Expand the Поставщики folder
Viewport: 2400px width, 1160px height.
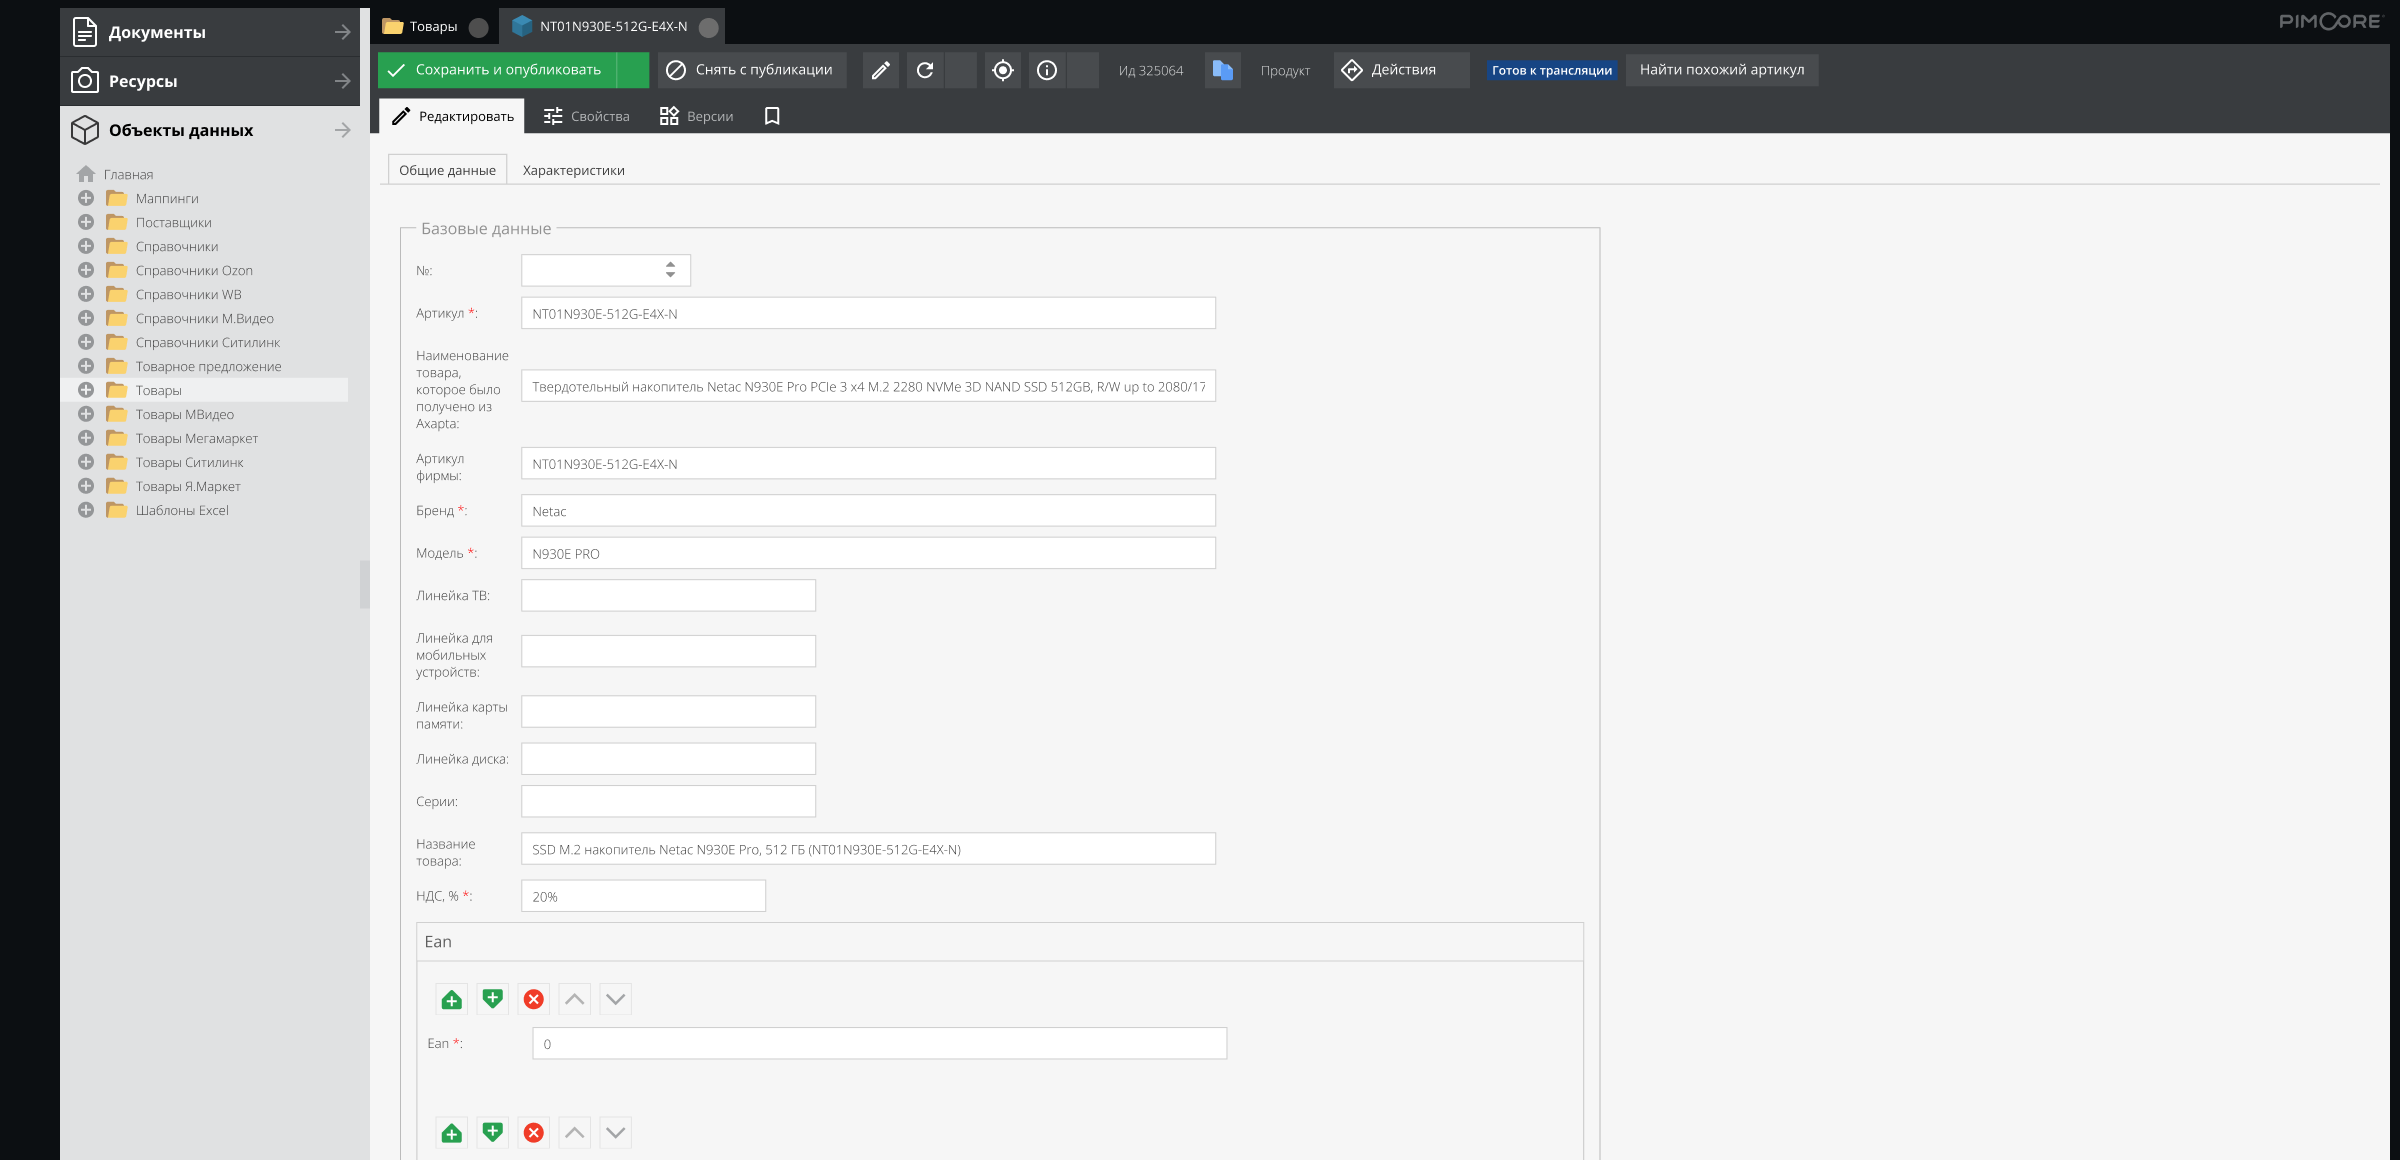pyautogui.click(x=86, y=222)
